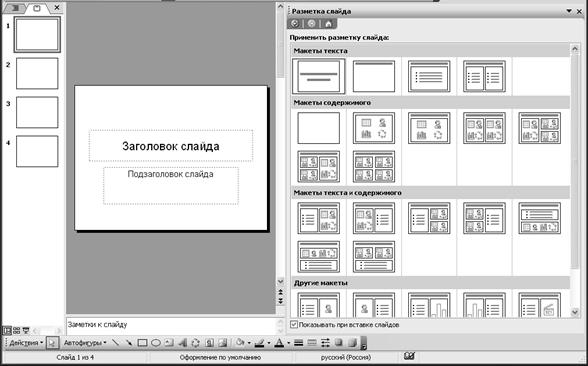The image size is (588, 366).
Task: Click the Макеты содержимого section header
Action: [430, 102]
